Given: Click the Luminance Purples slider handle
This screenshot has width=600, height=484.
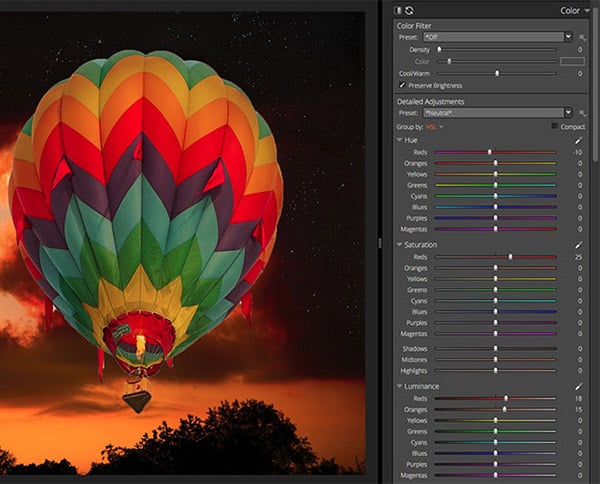Looking at the screenshot, I should tap(496, 464).
